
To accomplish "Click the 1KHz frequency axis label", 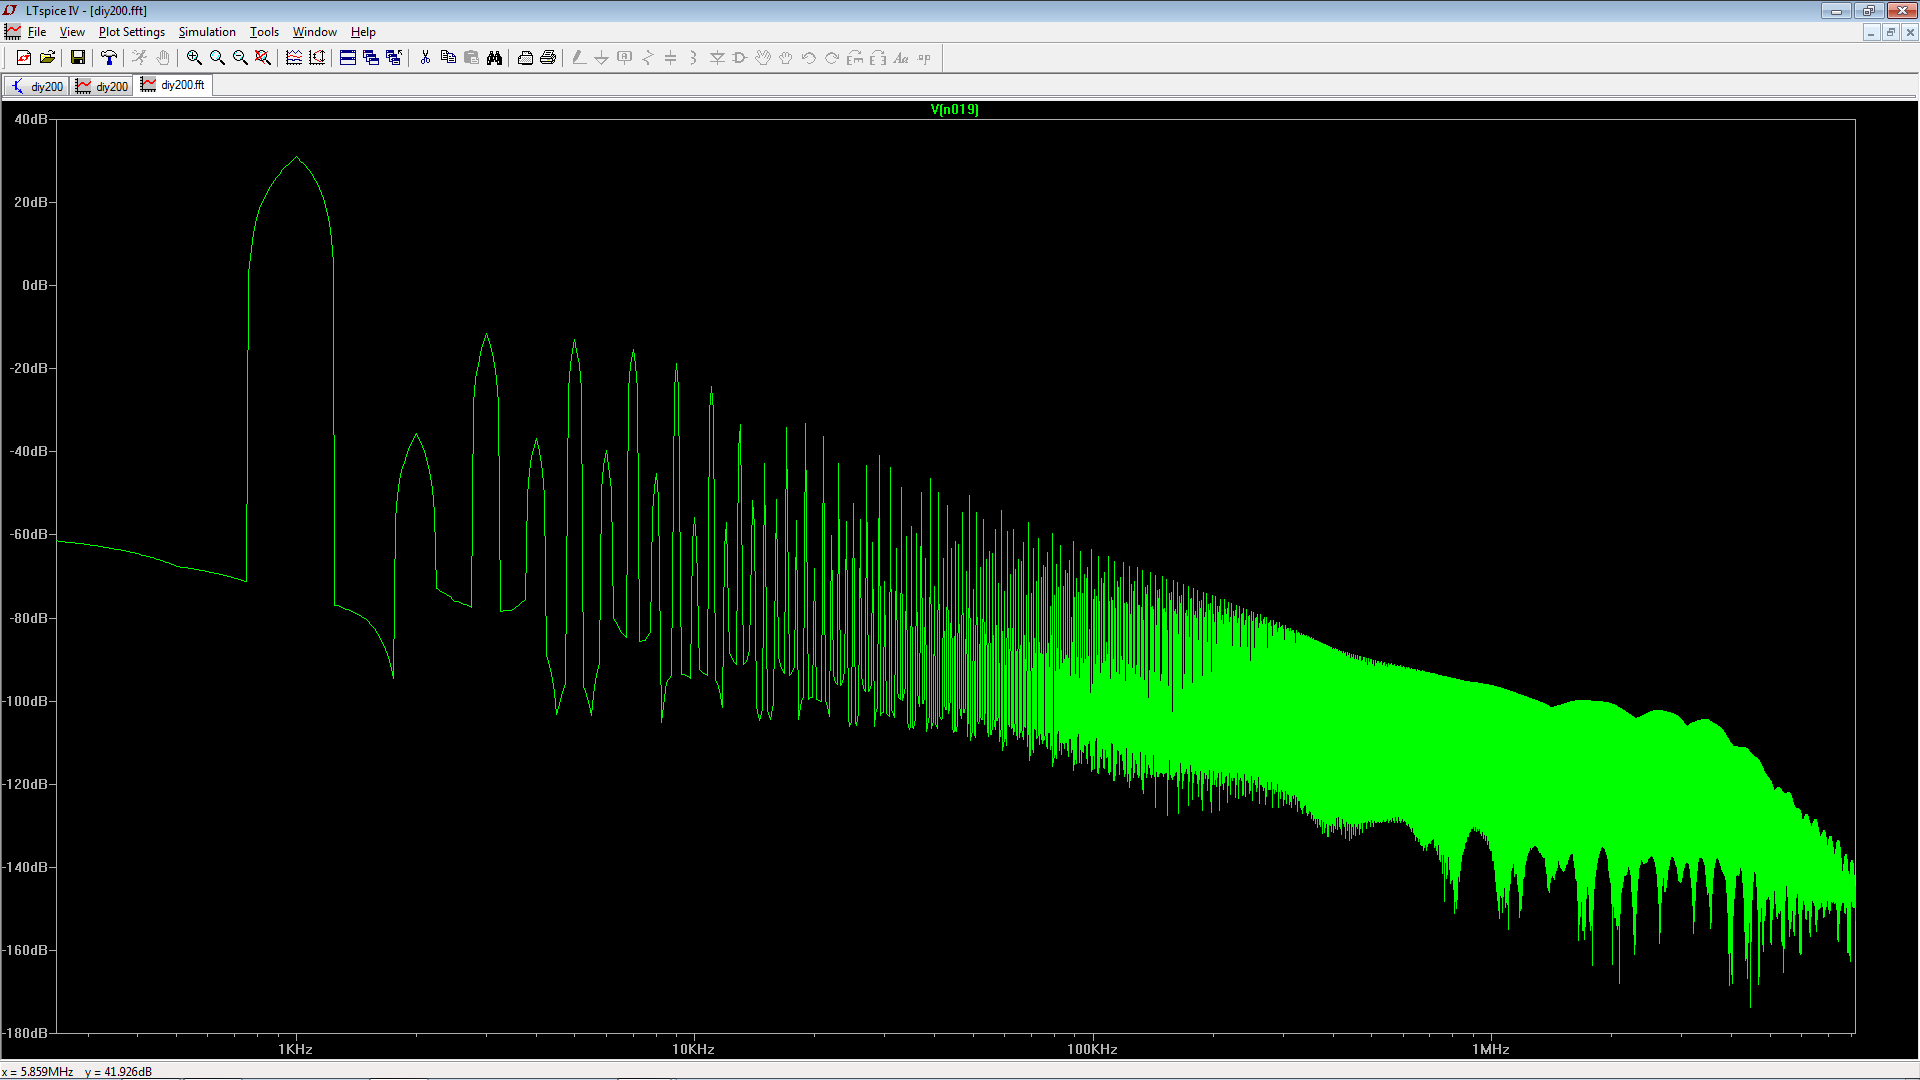I will pos(295,1049).
